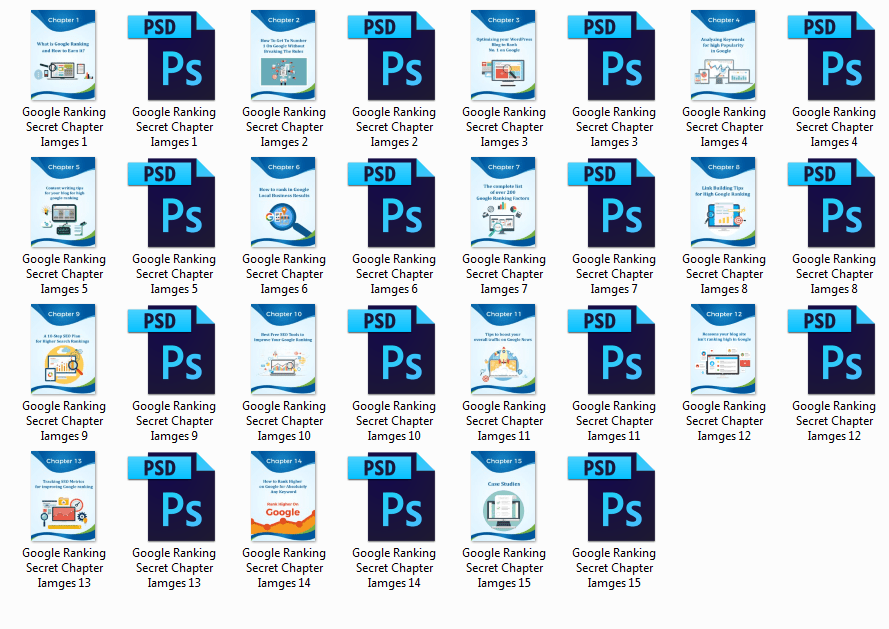Select the PSD file icon for Chapter Iamges 15

(x=614, y=497)
